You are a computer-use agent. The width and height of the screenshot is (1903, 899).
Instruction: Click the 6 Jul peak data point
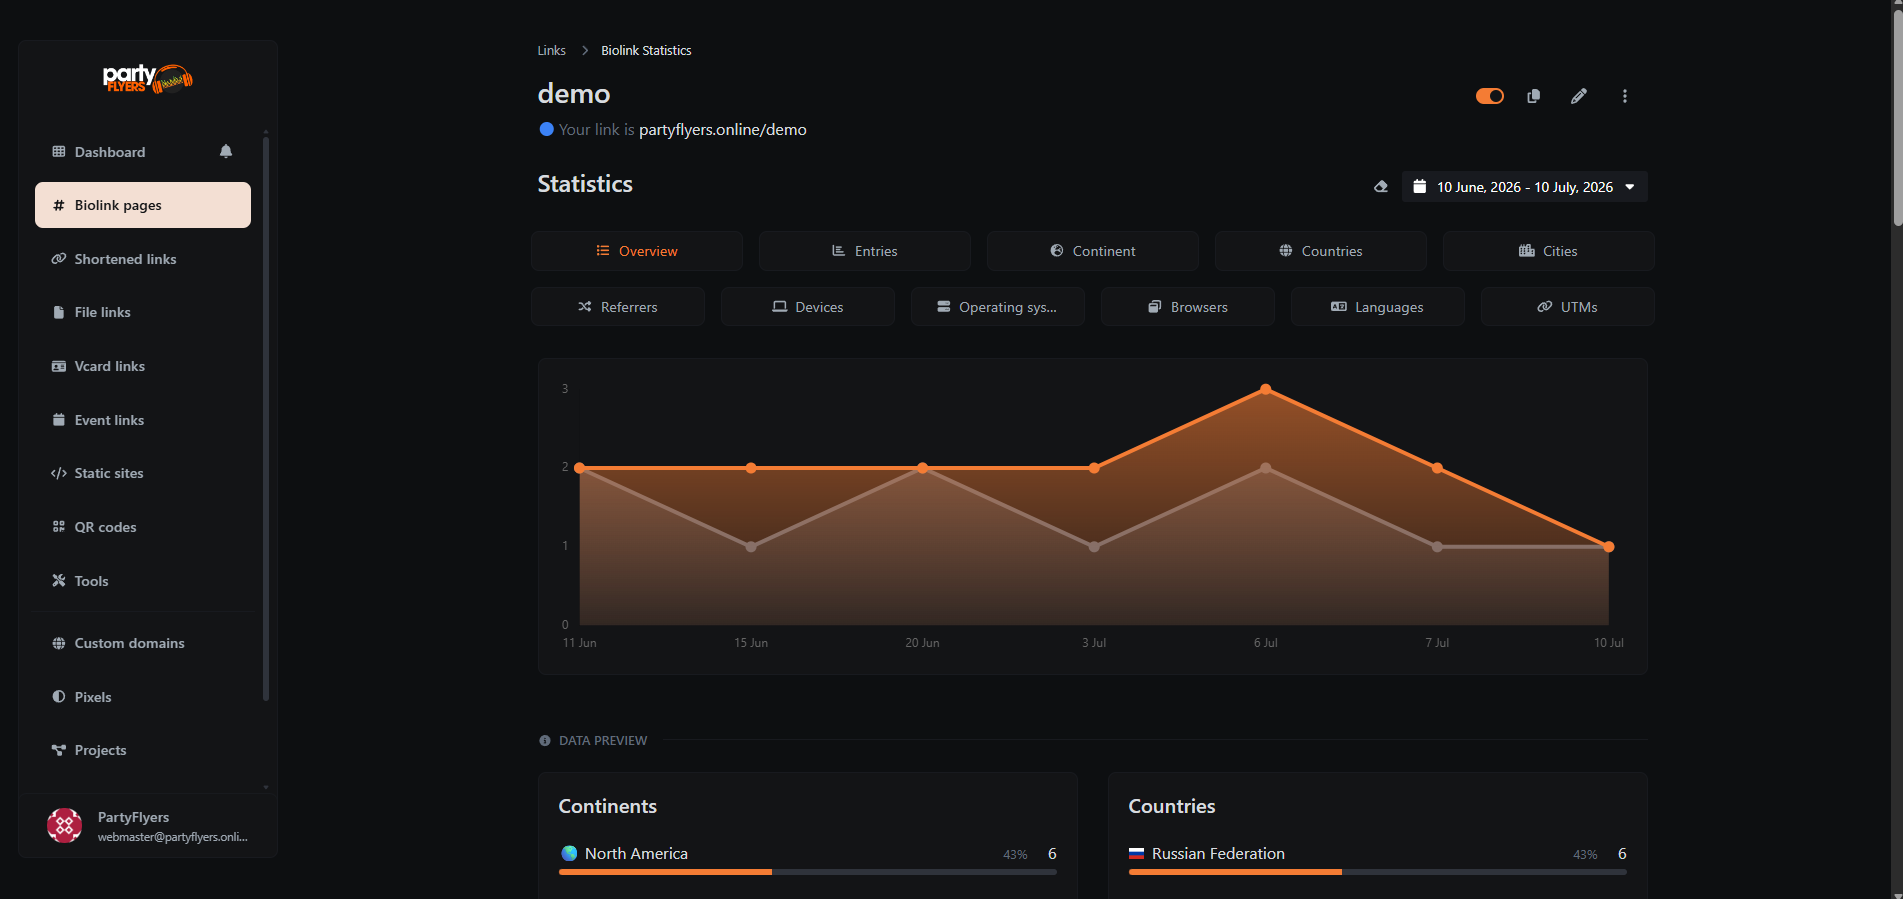click(x=1266, y=389)
